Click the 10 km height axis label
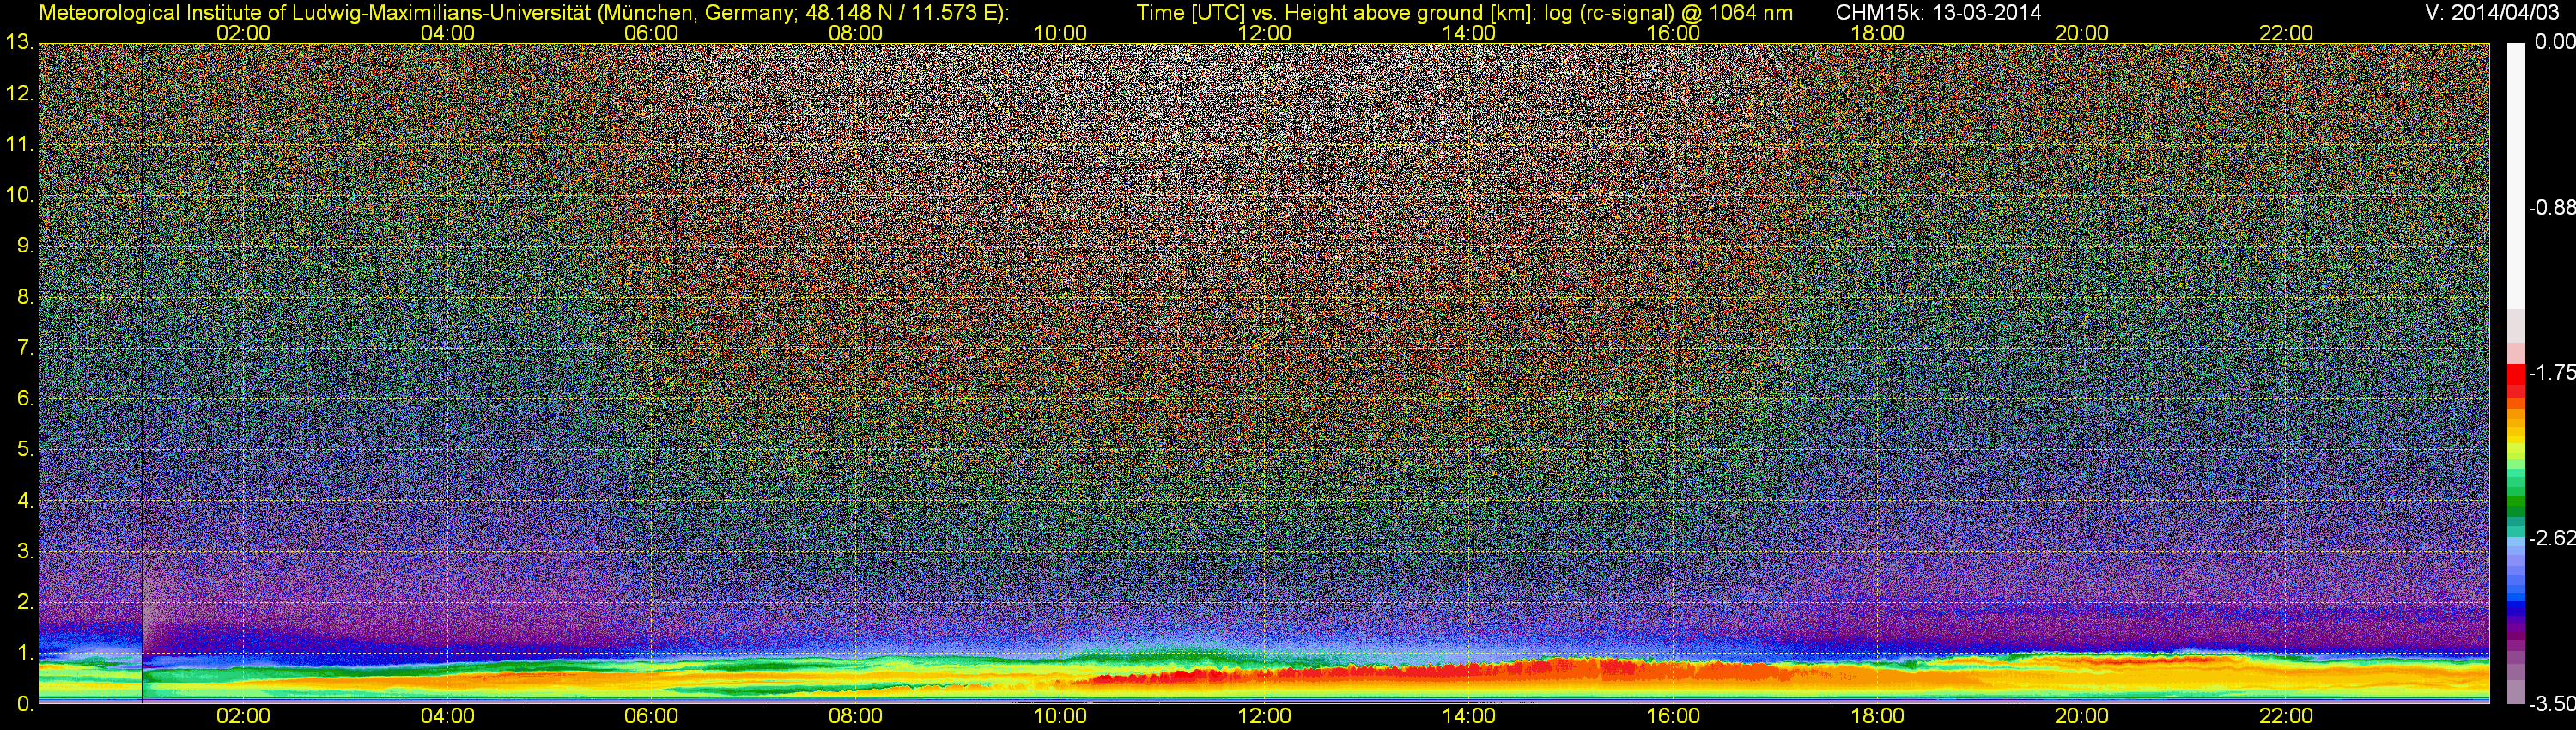The width and height of the screenshot is (2576, 730). pos(20,195)
